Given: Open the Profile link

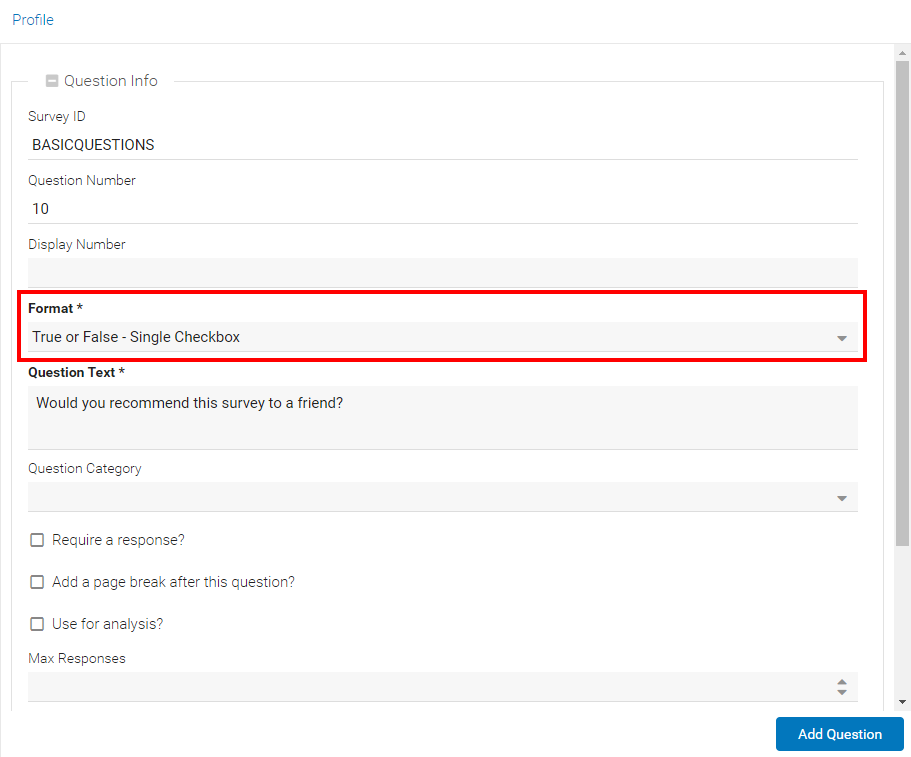Looking at the screenshot, I should click(33, 20).
